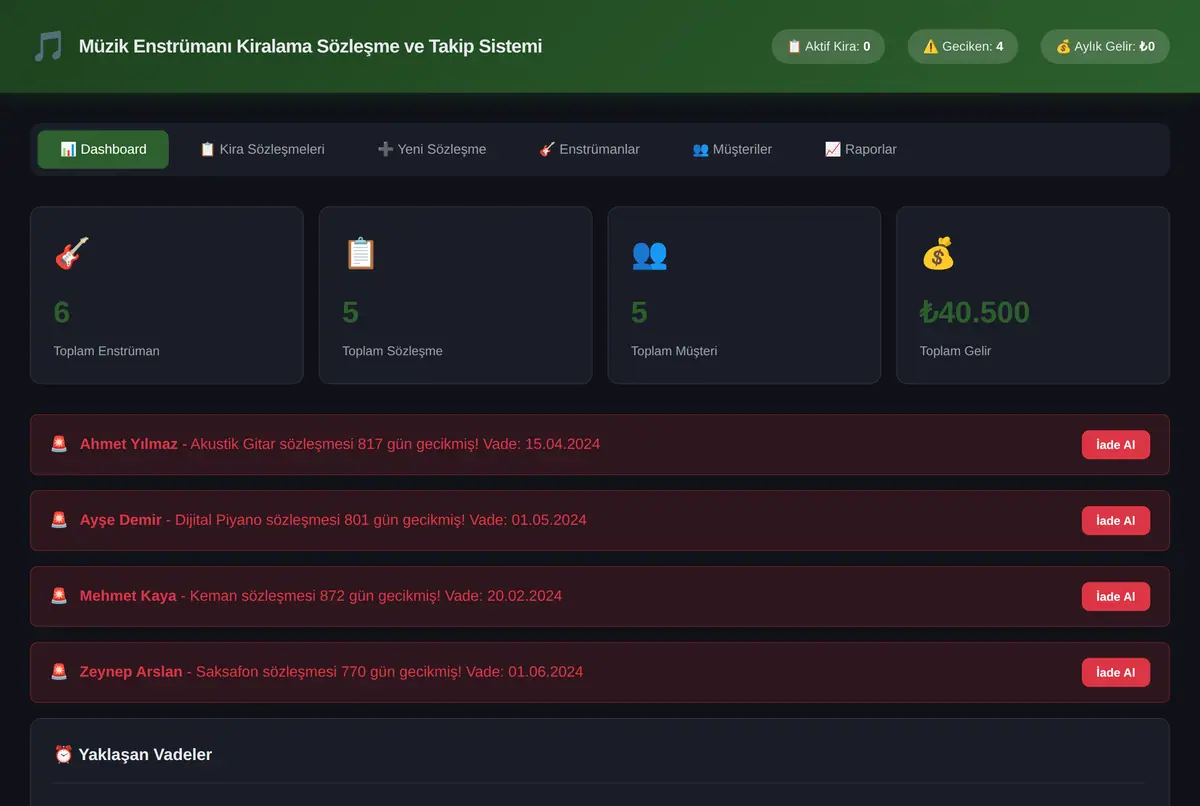This screenshot has width=1200, height=806.
Task: Click the siren icon beside Zeynep Arslan
Action: pos(59,672)
